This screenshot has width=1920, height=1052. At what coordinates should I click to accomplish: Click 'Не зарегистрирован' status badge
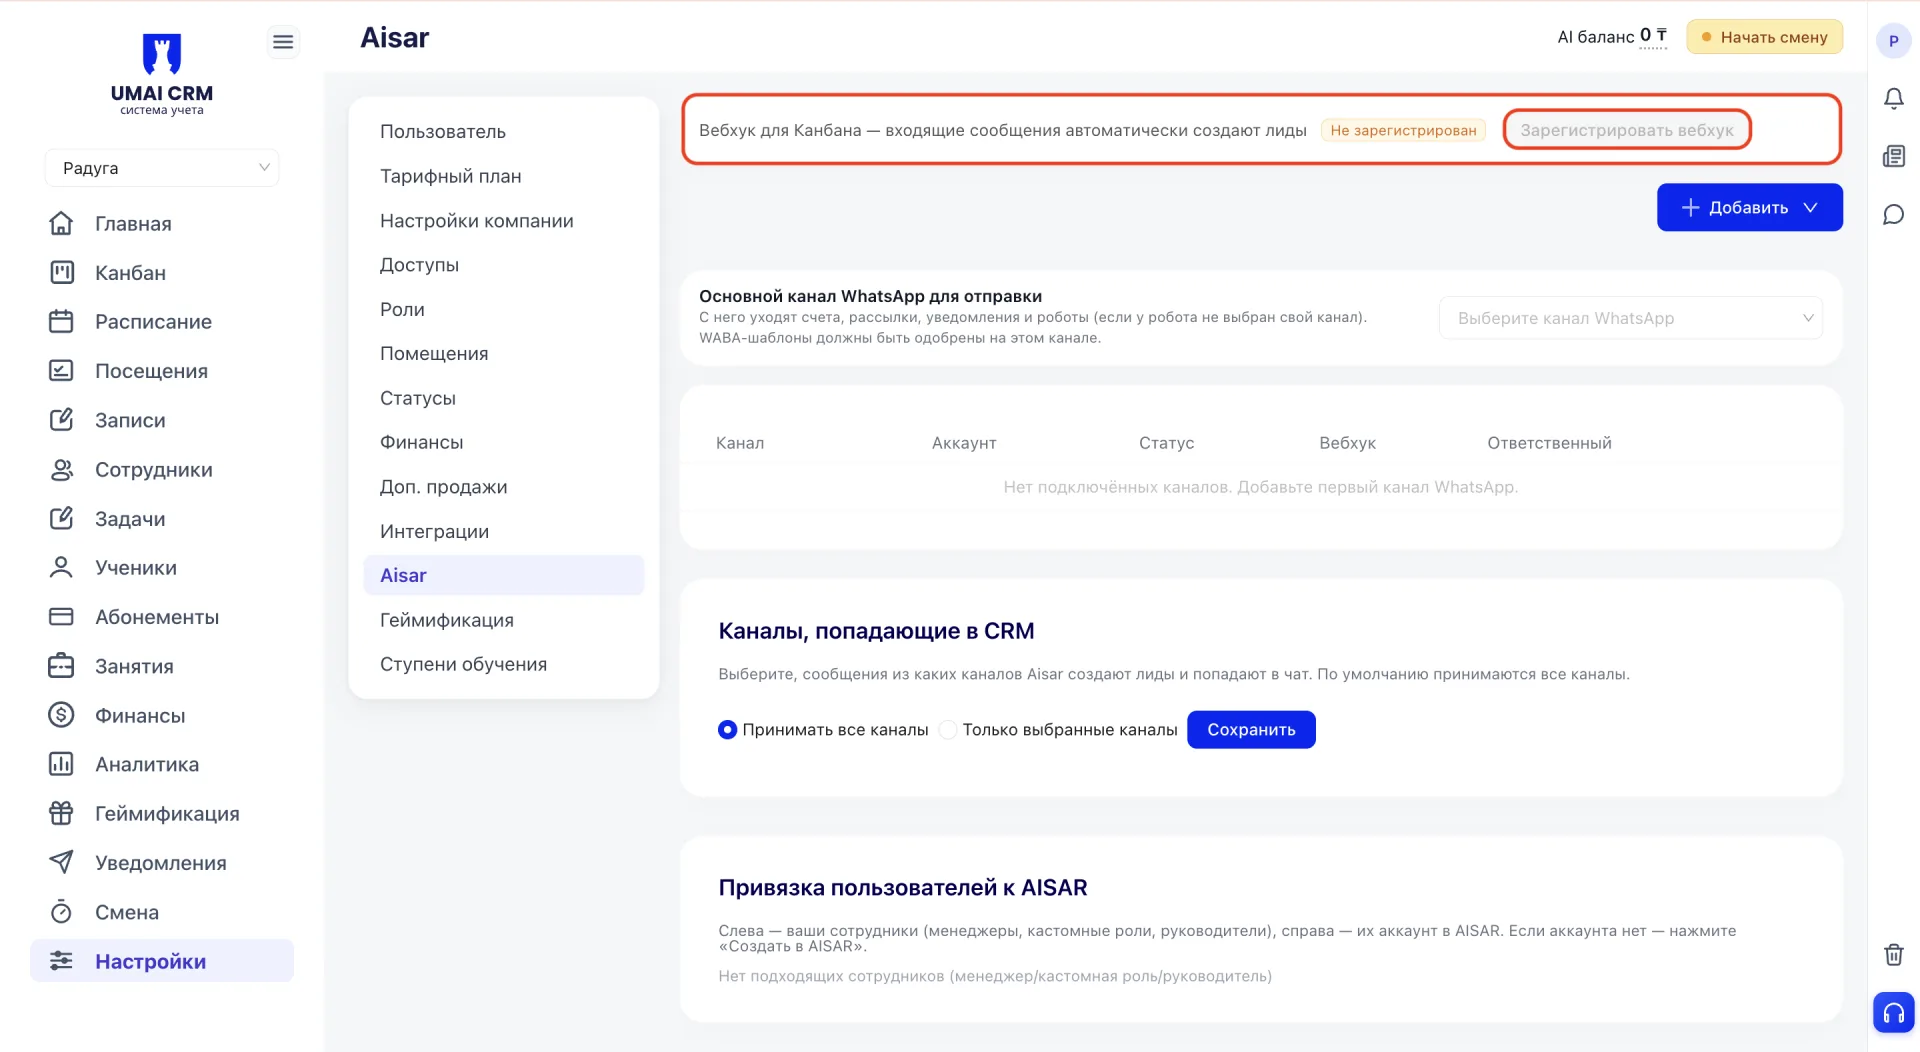point(1403,130)
